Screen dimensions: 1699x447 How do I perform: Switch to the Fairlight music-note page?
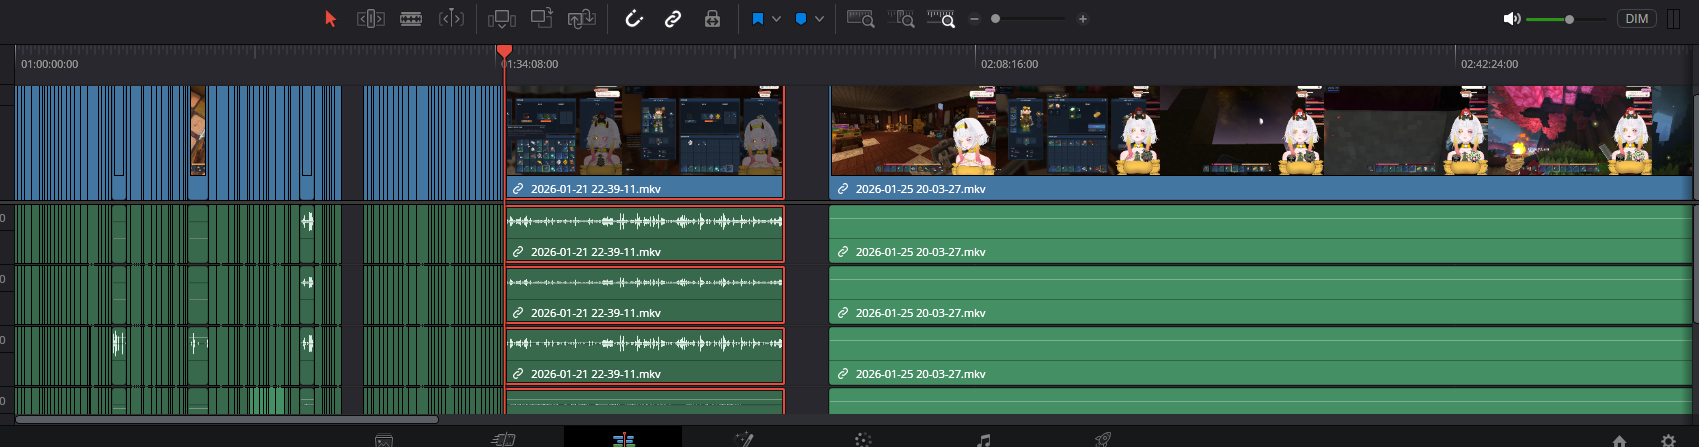pyautogui.click(x=984, y=440)
